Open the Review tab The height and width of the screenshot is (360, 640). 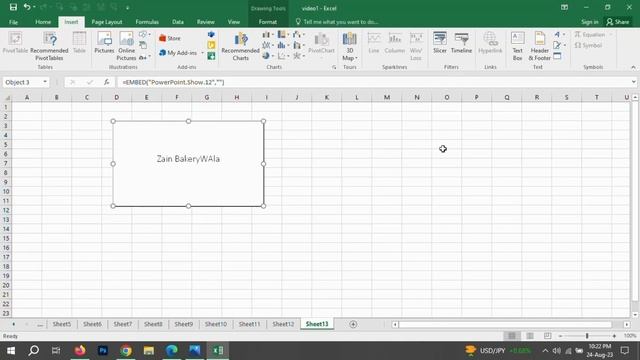(206, 22)
